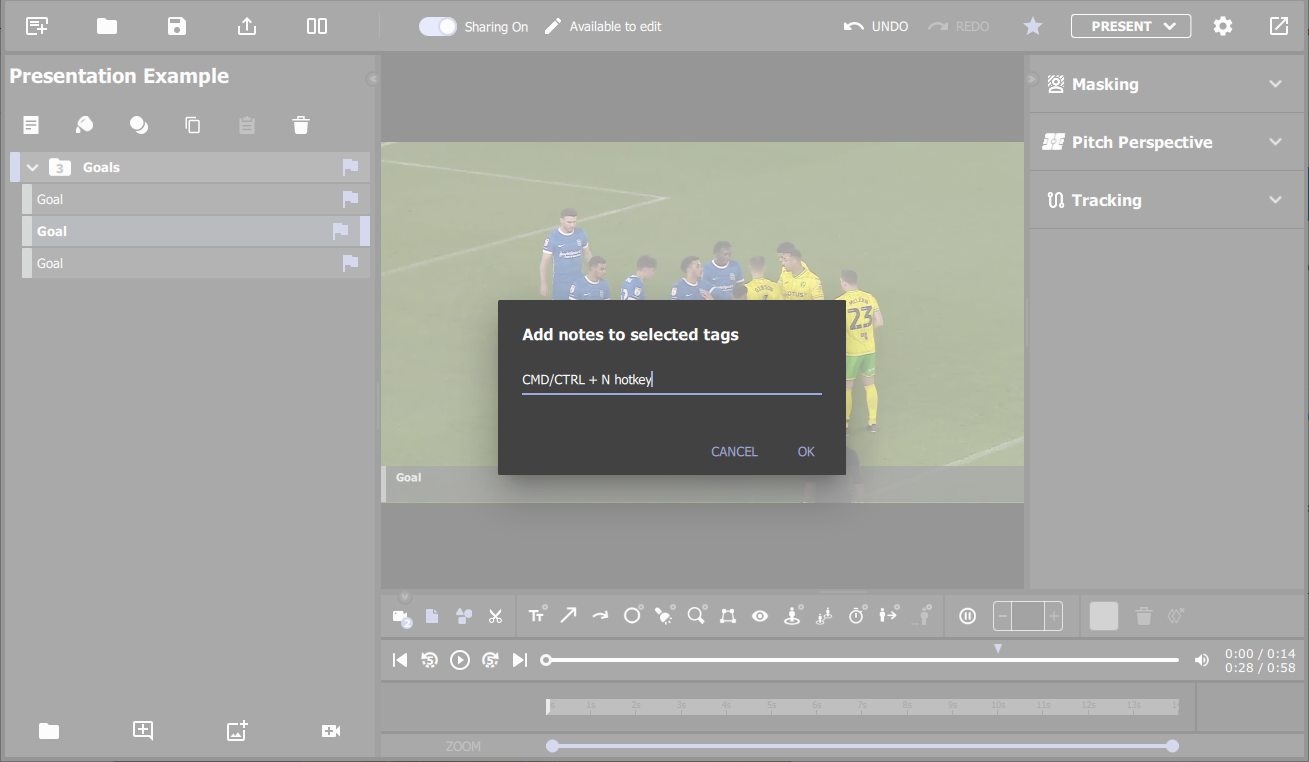Open the PRESENT dropdown menu
Viewport: 1309px width, 762px height.
pos(1131,26)
